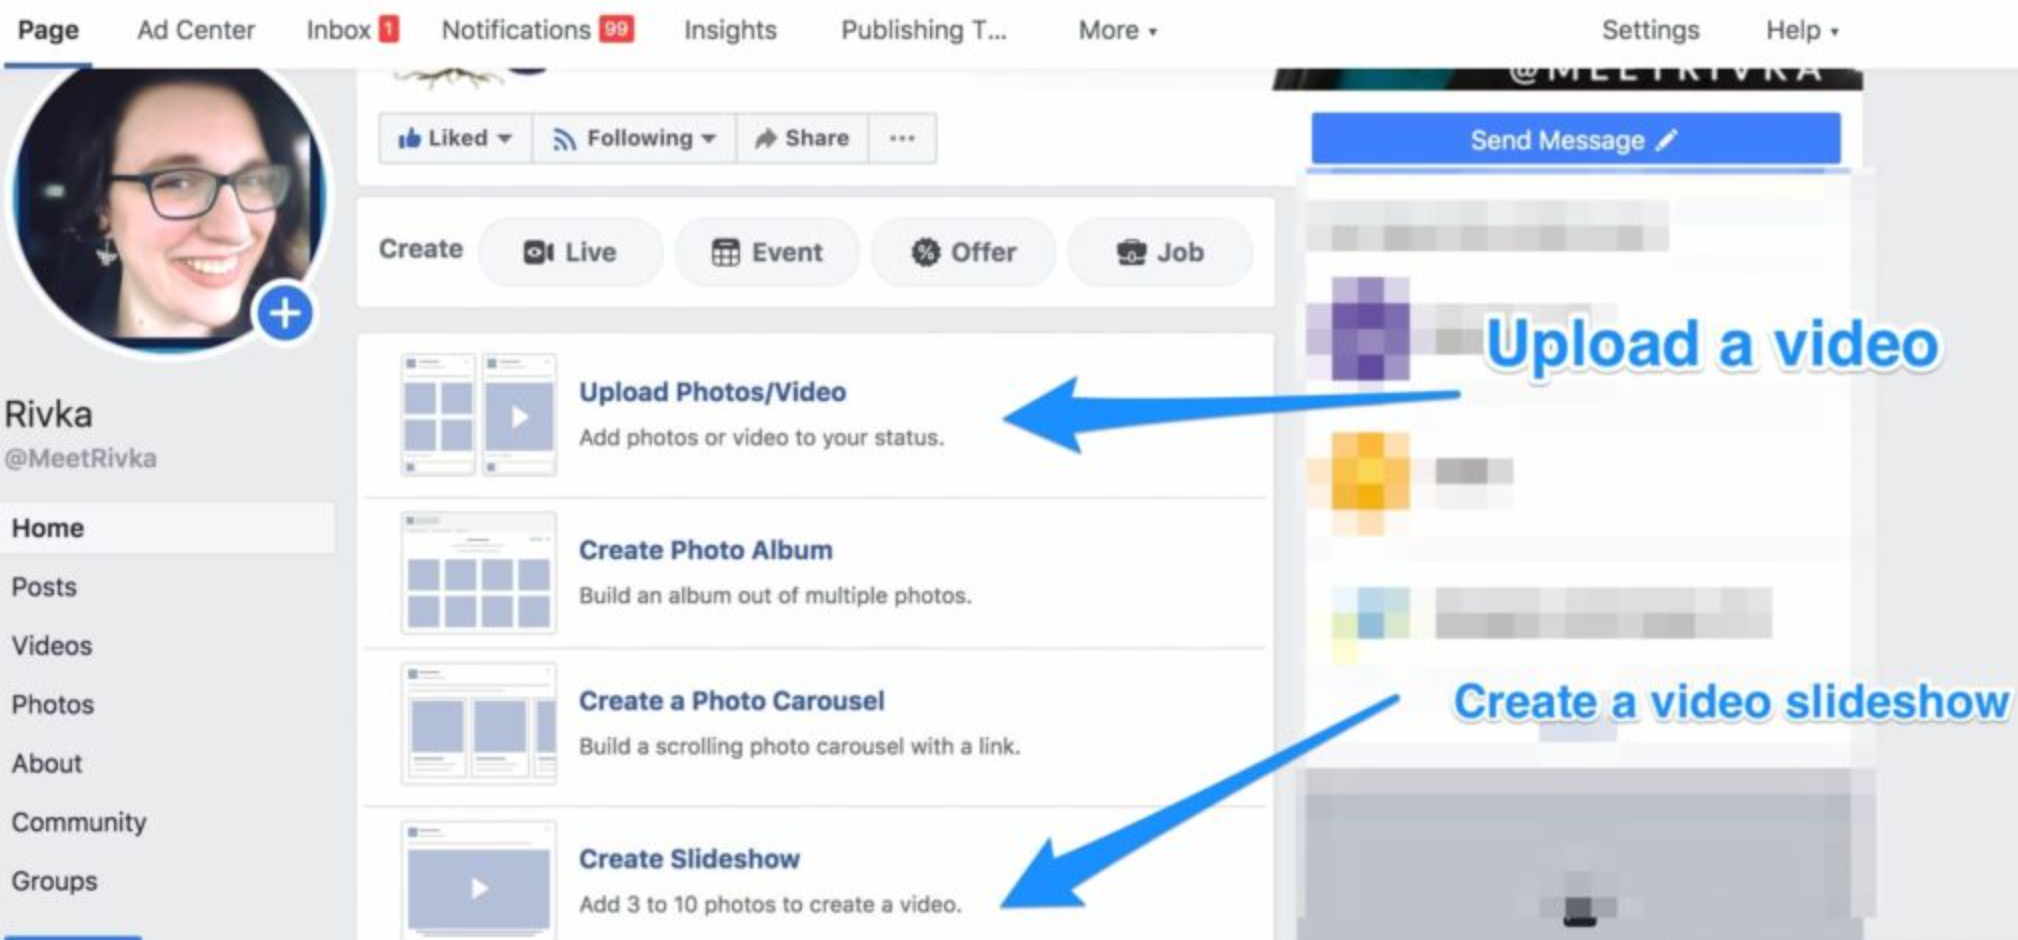2018x940 pixels.
Task: Click the Share icon on the page
Action: pos(800,138)
